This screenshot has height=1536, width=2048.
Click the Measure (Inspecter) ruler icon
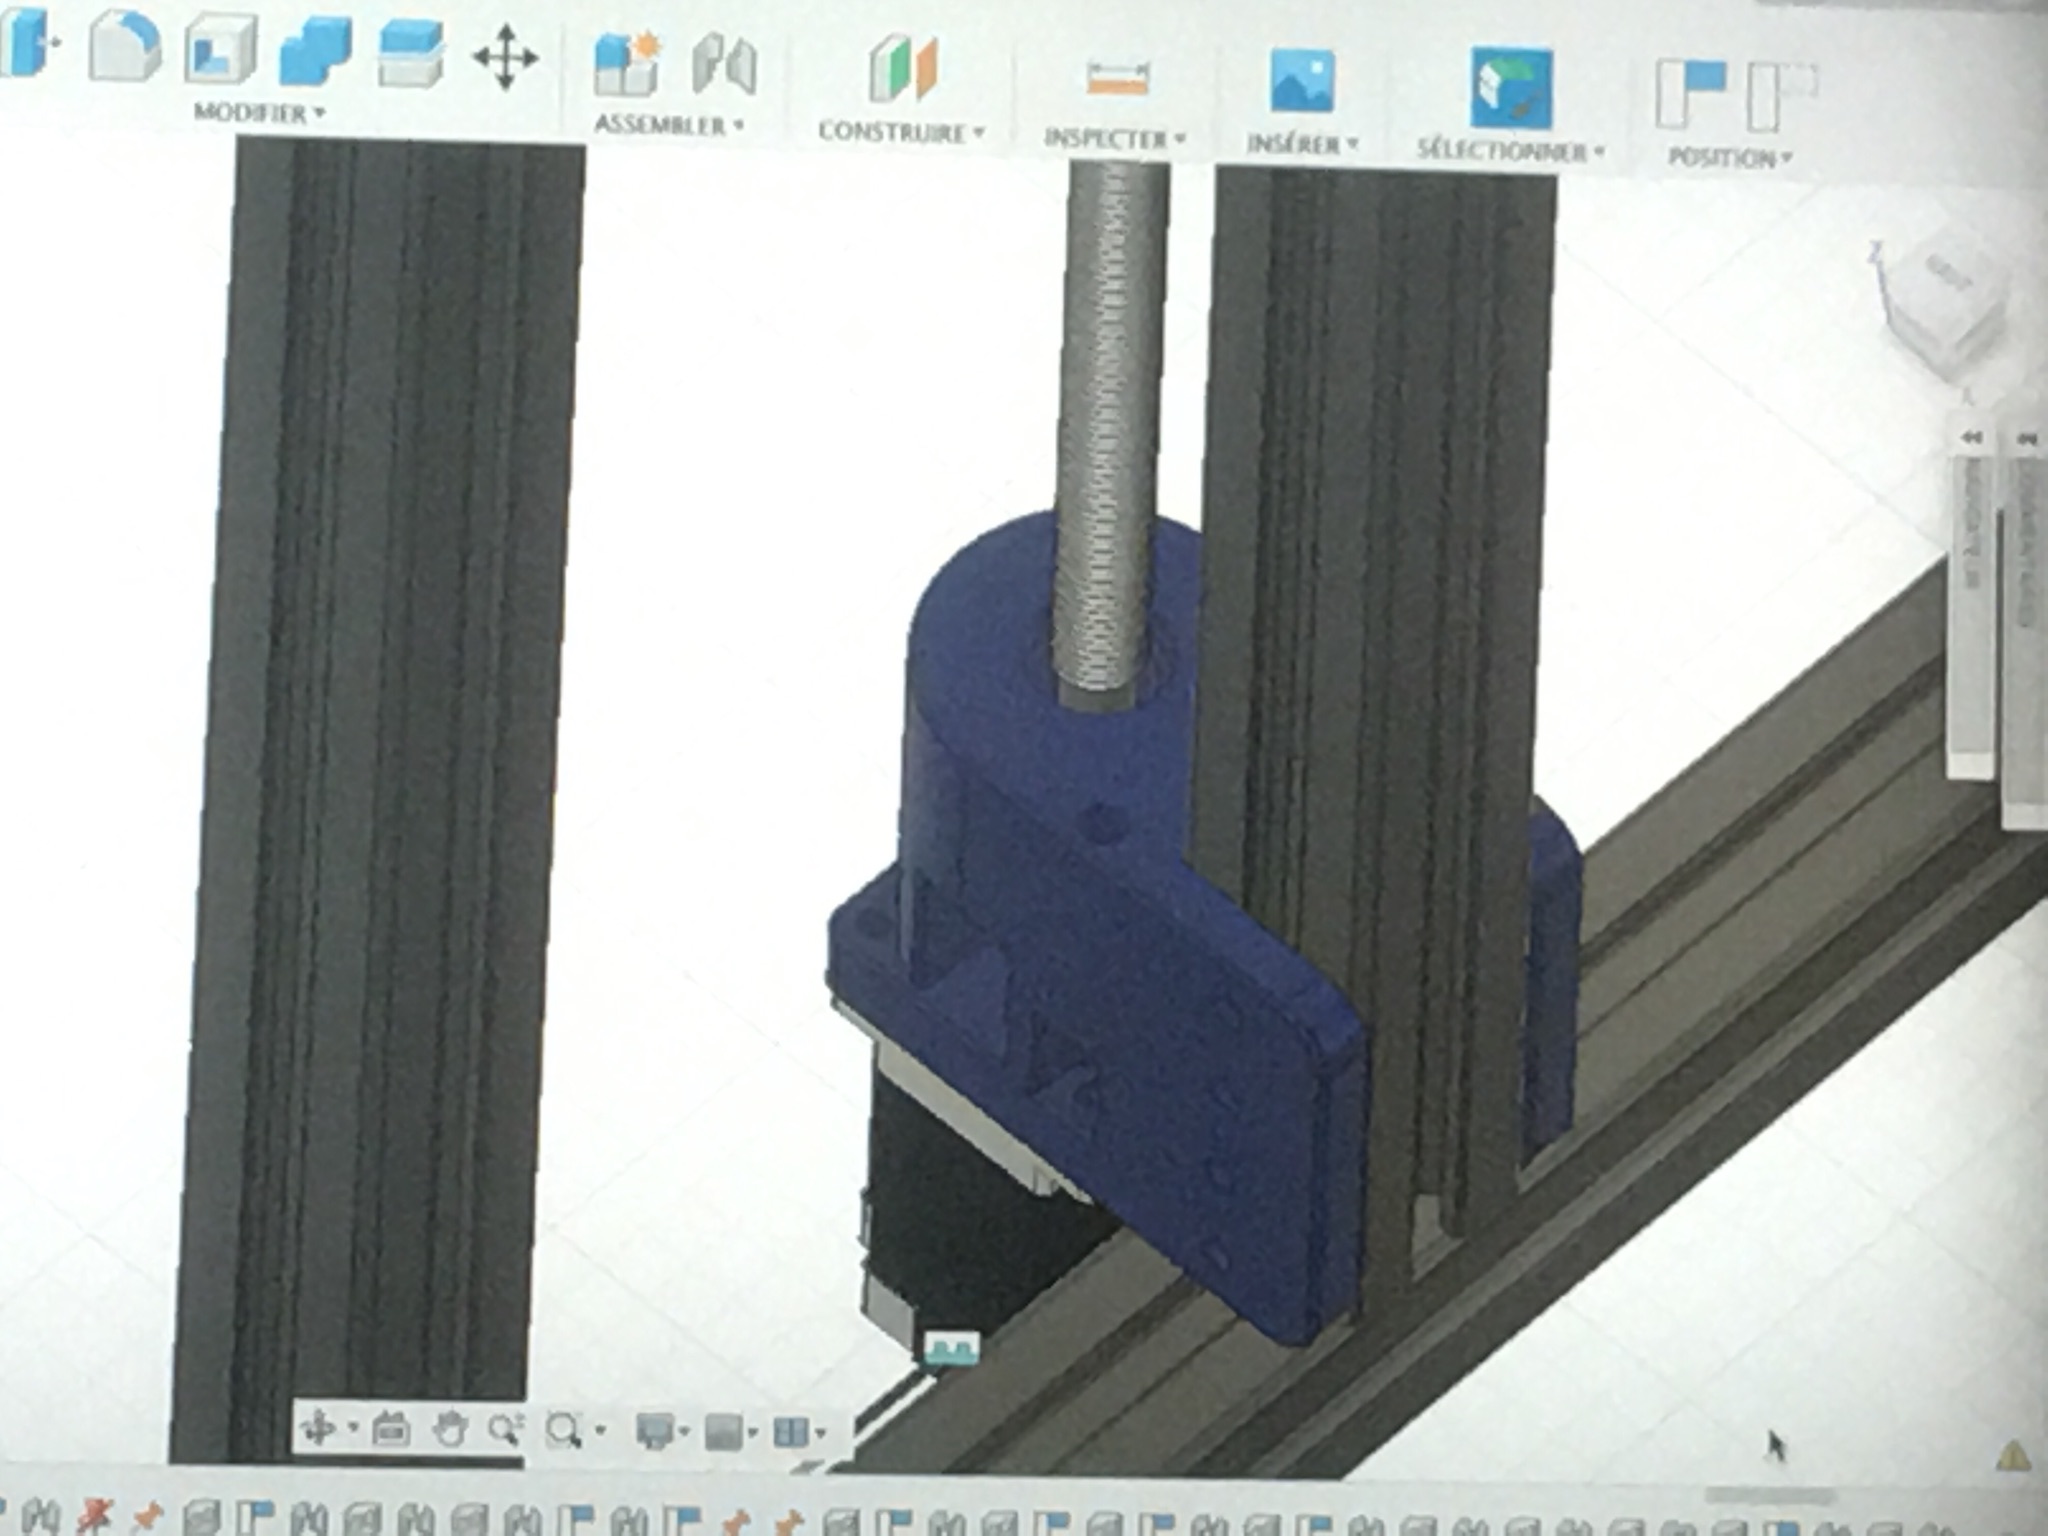tap(1118, 78)
